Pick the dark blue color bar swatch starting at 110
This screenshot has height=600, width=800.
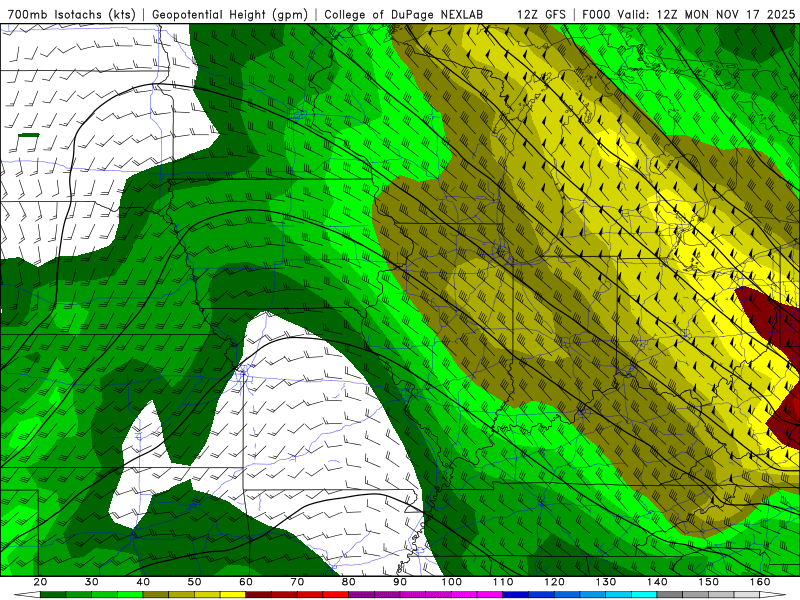tap(516, 595)
